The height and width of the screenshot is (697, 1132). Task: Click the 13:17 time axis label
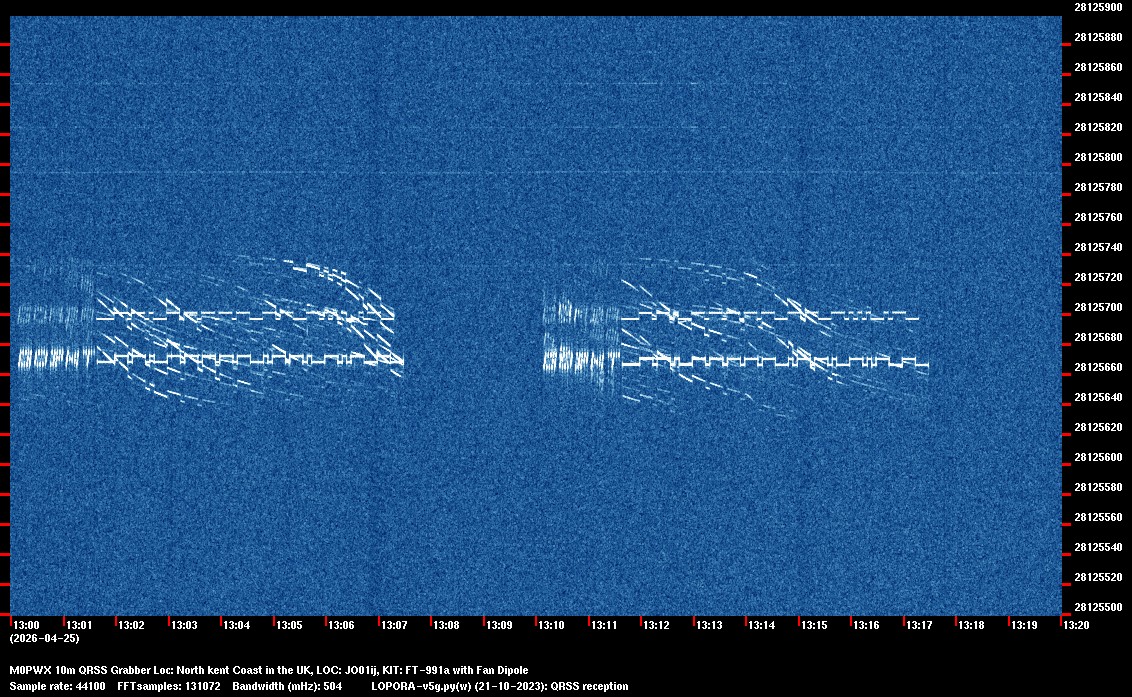919,625
